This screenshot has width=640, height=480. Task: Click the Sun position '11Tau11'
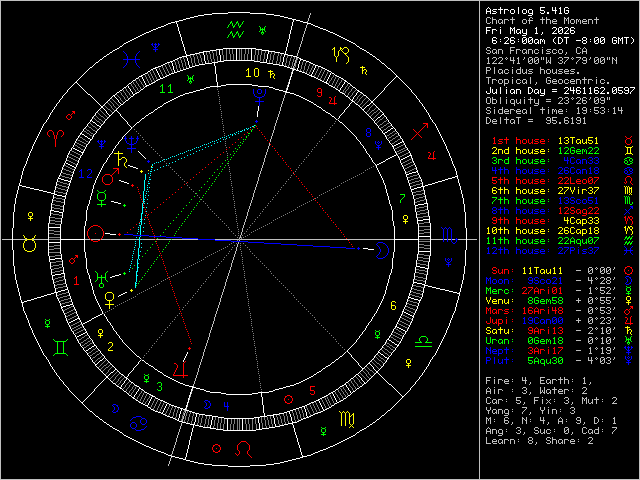point(542,271)
